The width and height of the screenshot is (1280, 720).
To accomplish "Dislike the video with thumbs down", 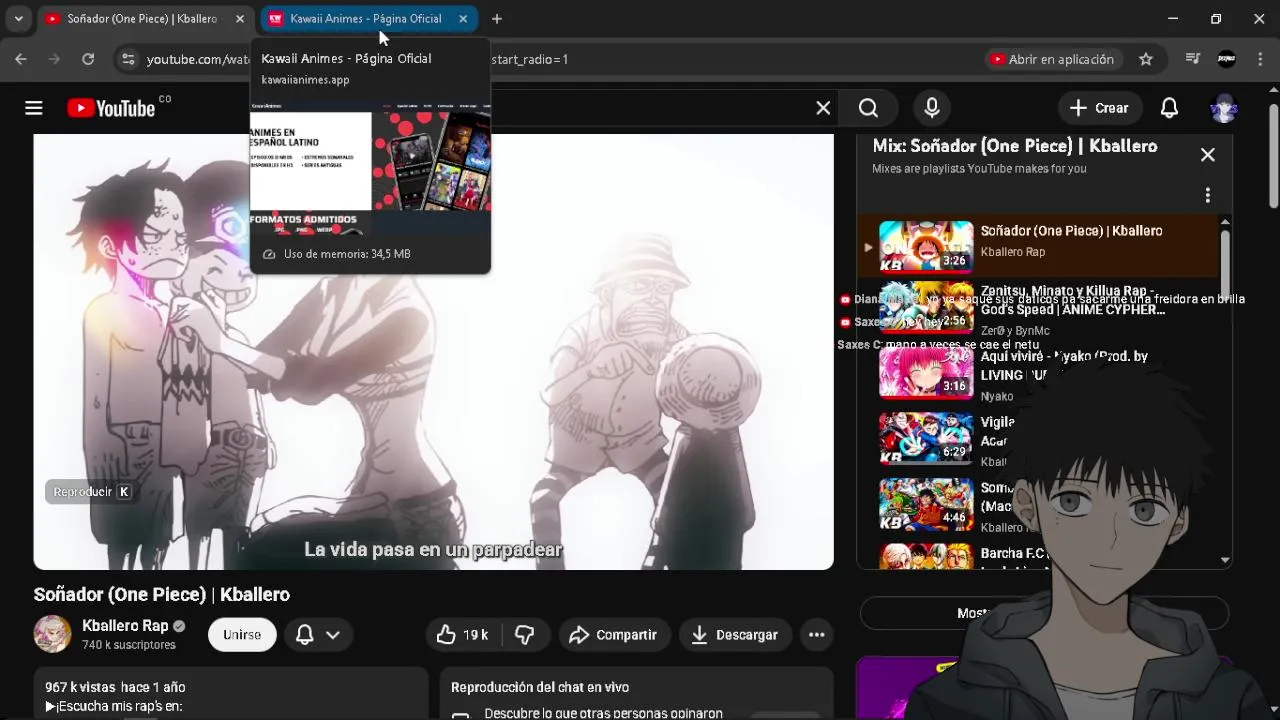I will [x=524, y=635].
